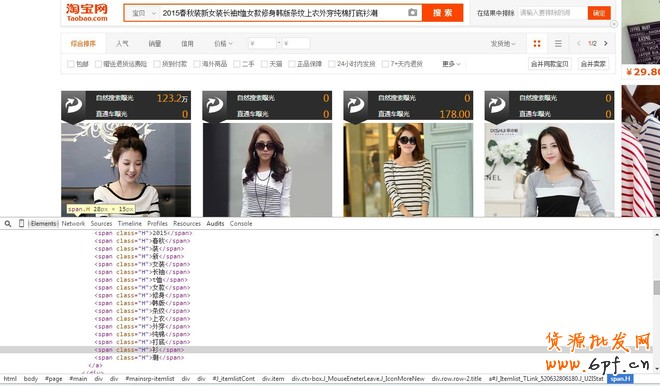Close the right side ad panel
Image resolution: width=660 pixels, height=386 pixels.
[614, 24]
